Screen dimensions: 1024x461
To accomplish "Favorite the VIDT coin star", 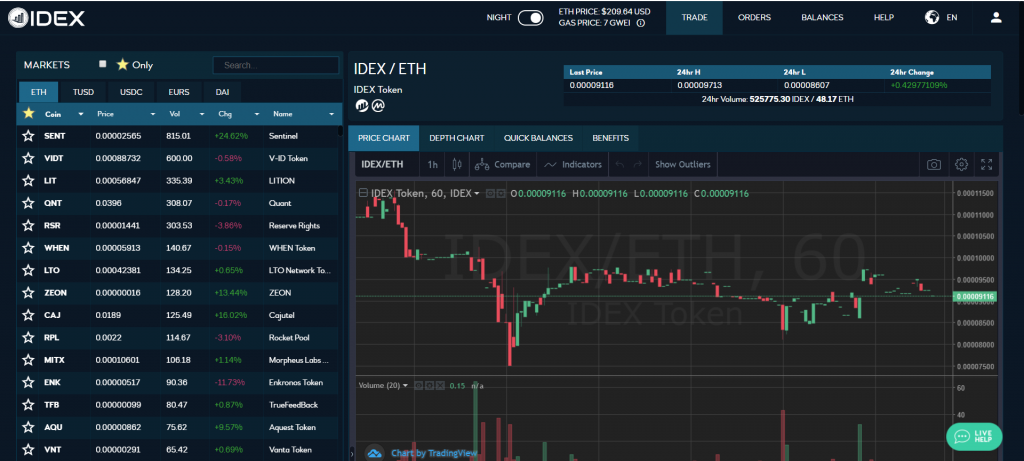I will [28, 158].
